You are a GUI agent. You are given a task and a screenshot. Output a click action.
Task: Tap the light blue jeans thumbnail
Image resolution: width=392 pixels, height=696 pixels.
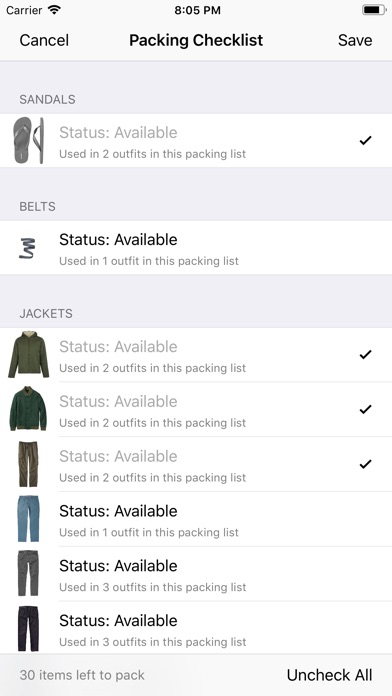[x=28, y=518]
